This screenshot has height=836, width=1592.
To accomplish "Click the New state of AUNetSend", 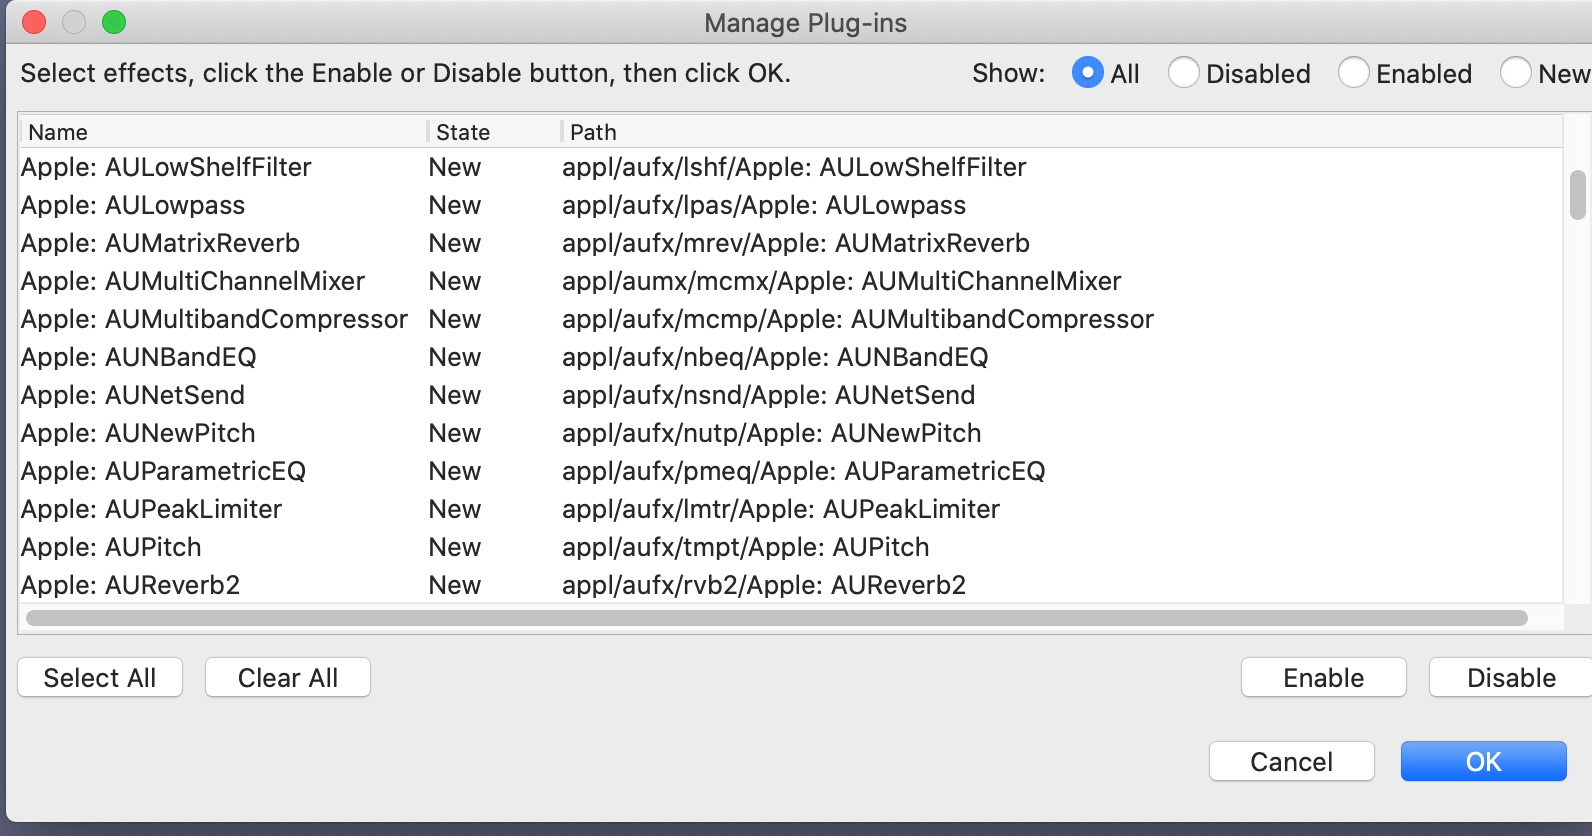I will click(455, 395).
